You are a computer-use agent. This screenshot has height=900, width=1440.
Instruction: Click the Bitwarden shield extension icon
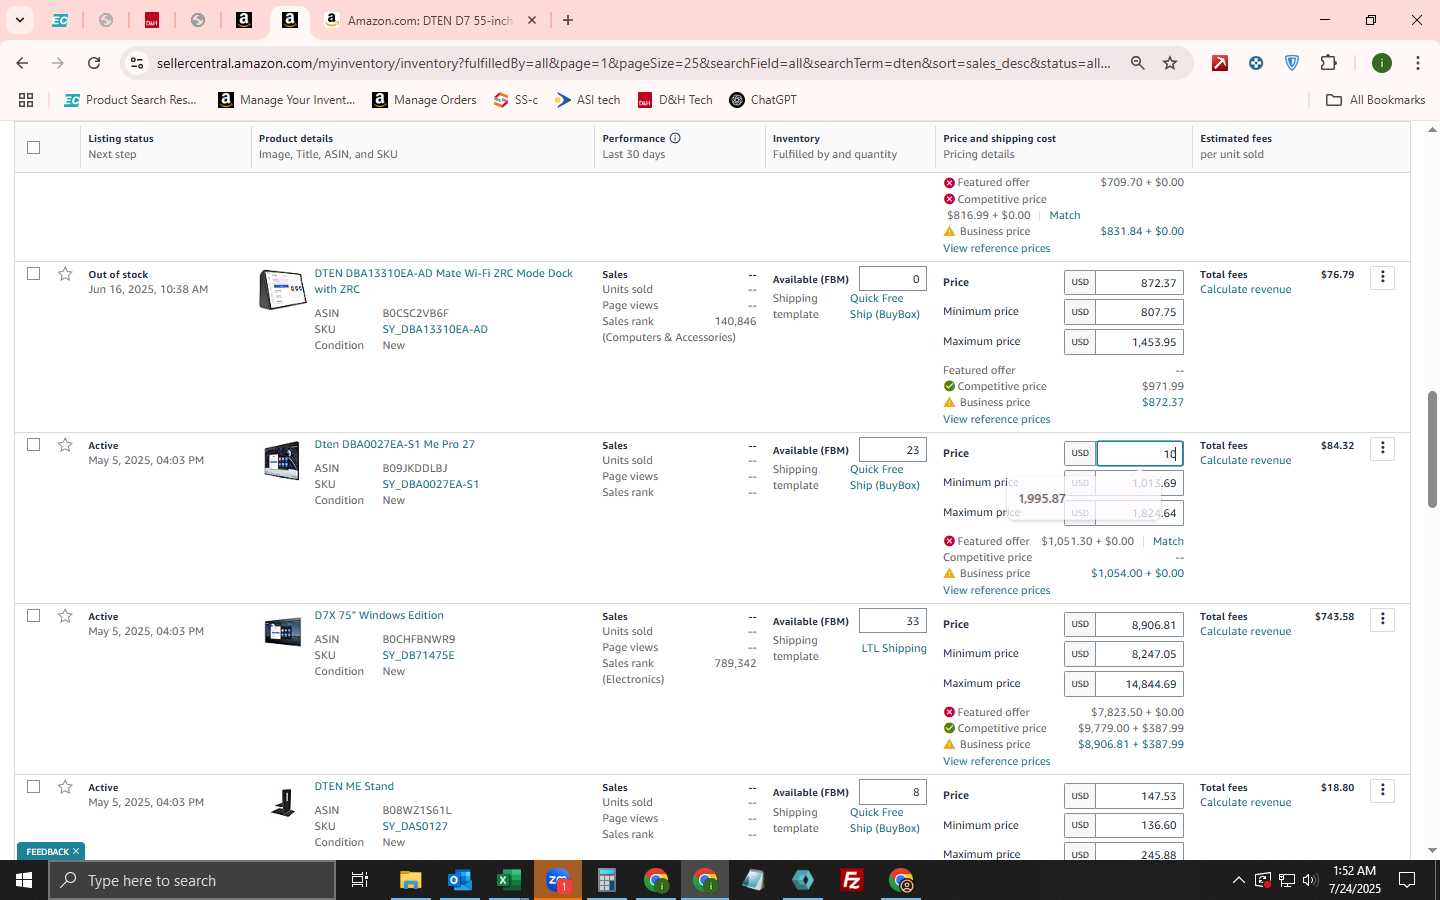1292,63
